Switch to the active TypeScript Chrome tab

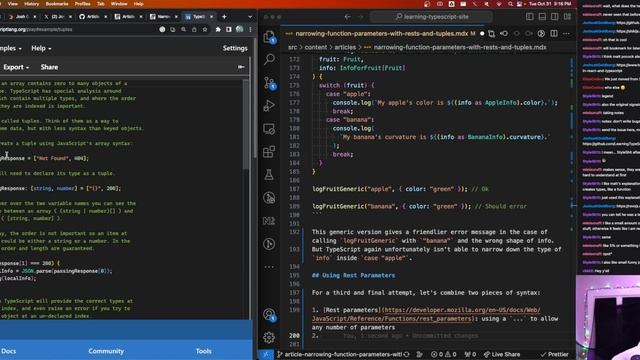tap(199, 17)
